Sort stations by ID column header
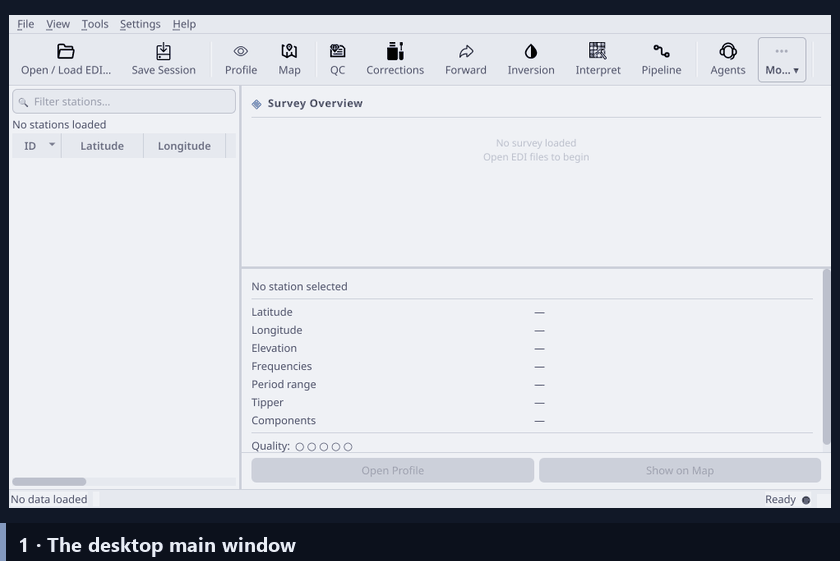 pyautogui.click(x=37, y=146)
